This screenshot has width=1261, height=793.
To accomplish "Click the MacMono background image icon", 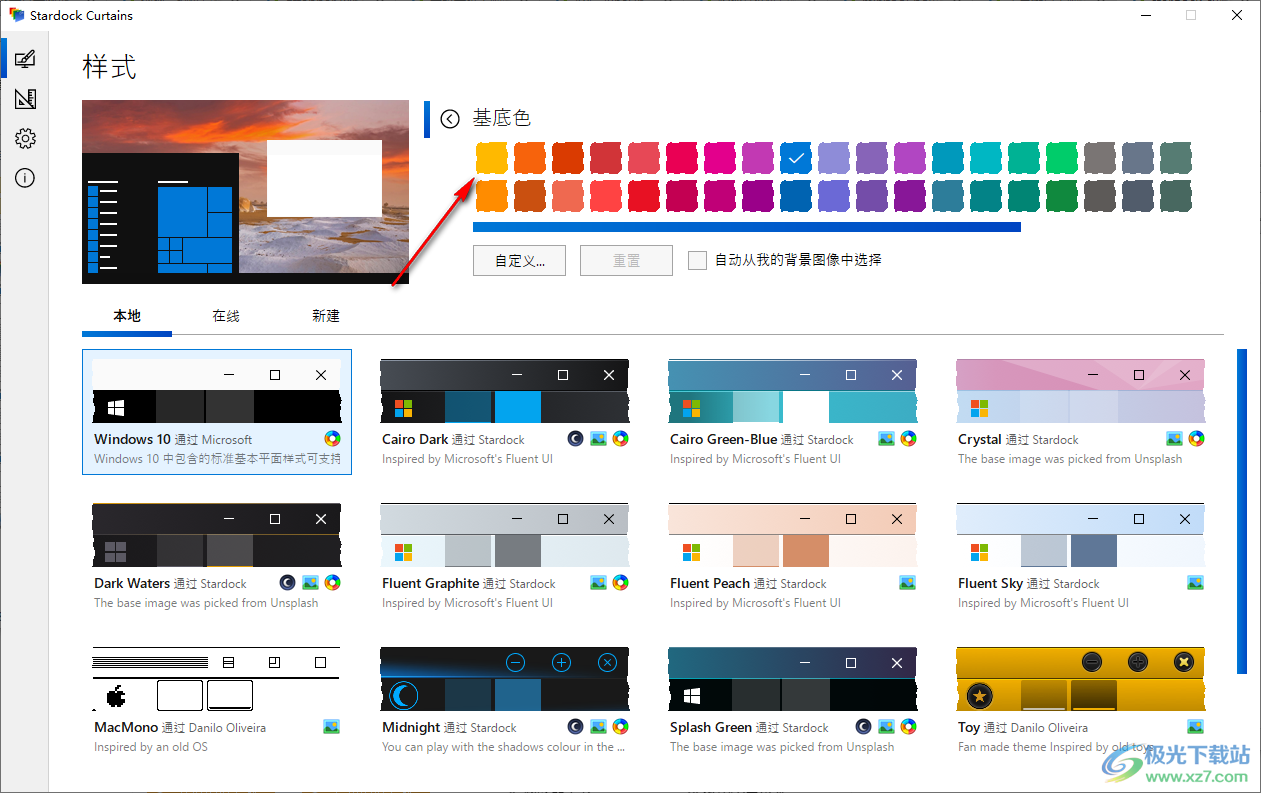I will [332, 726].
